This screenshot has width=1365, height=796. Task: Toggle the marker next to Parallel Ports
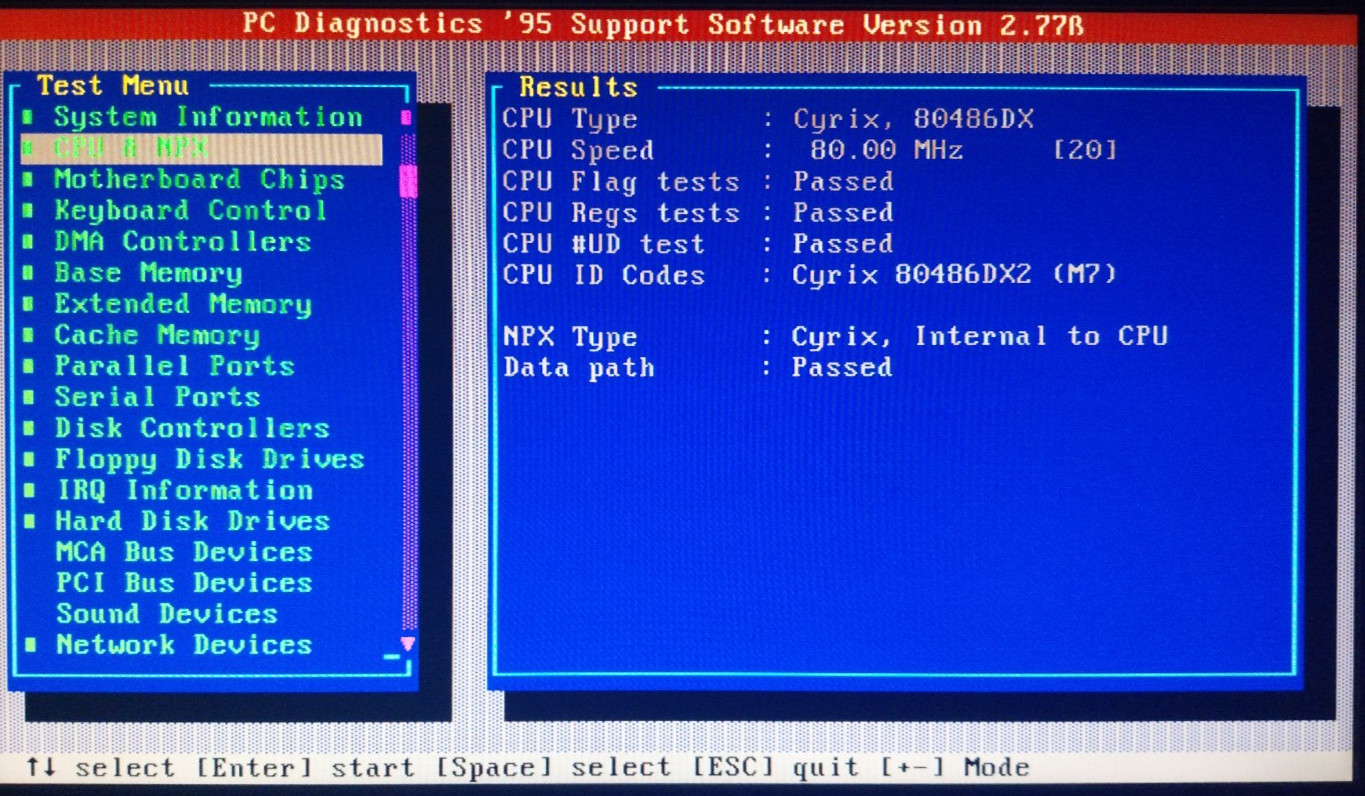point(29,367)
